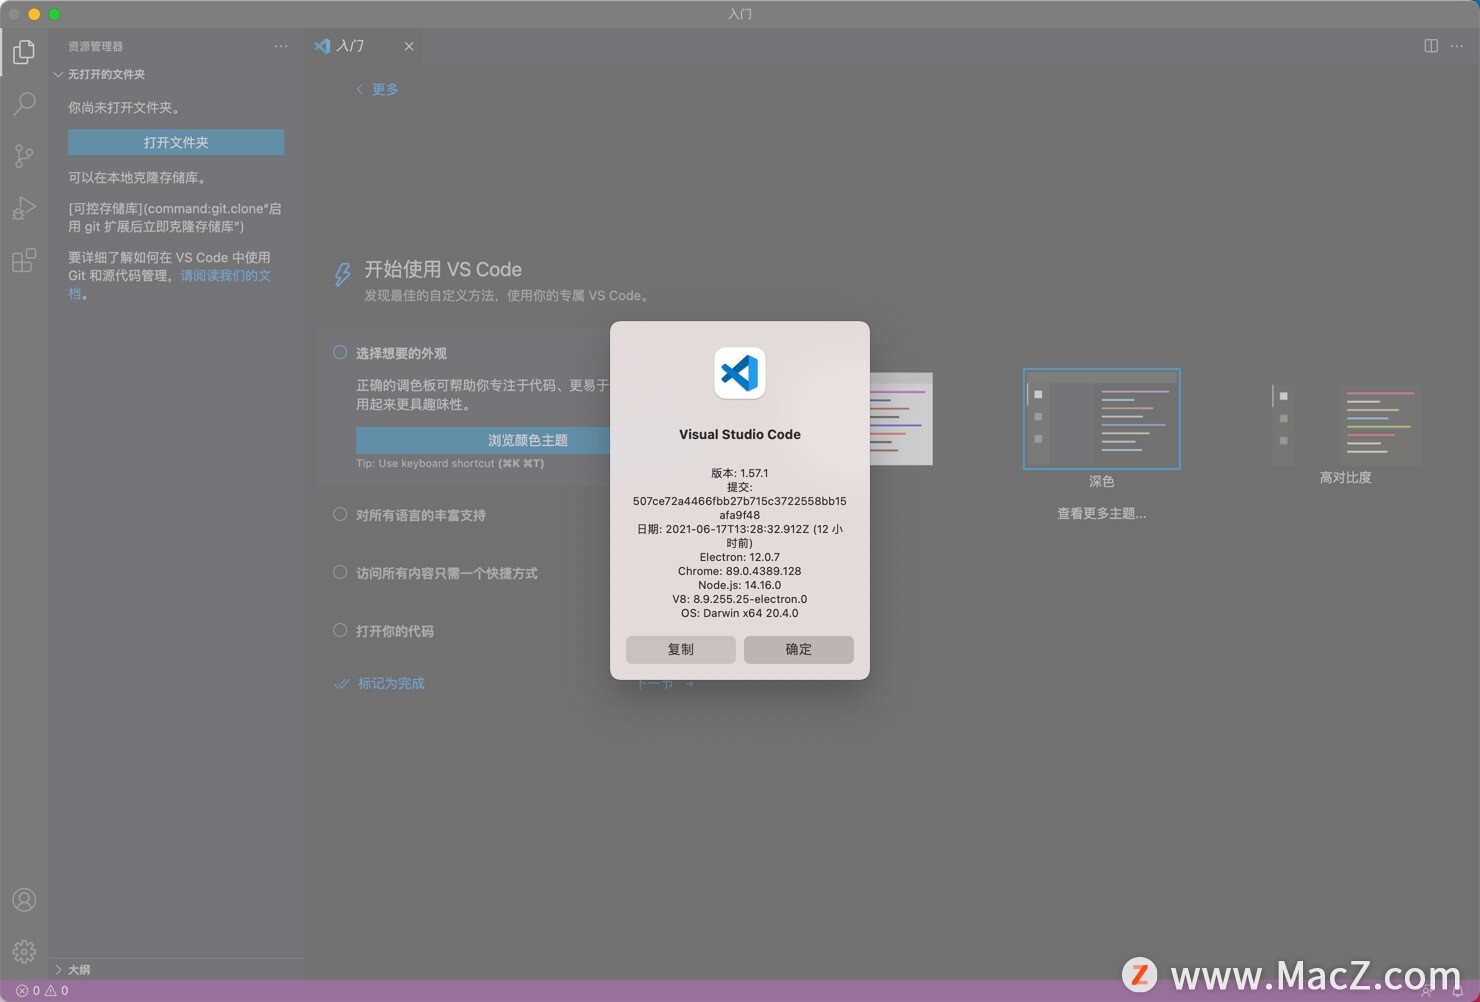Click the 资源管理器 panel title

tap(96, 46)
